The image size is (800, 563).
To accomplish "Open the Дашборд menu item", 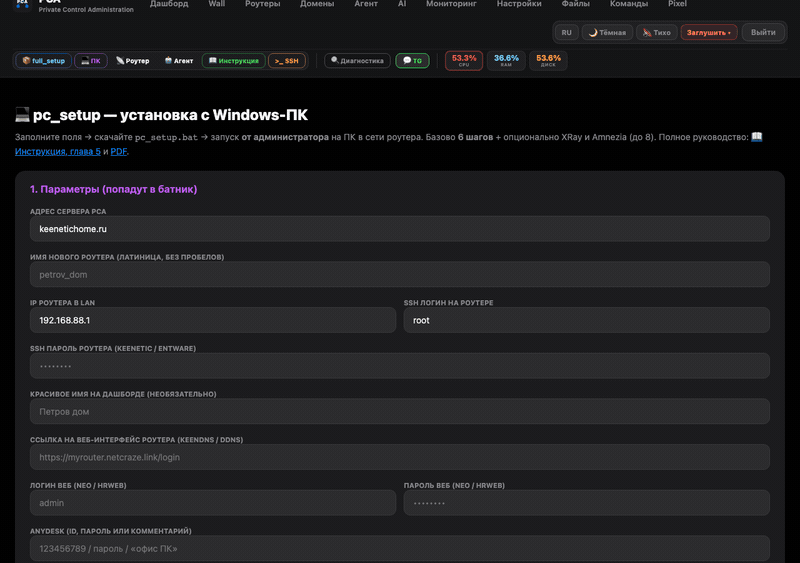I will [169, 4].
